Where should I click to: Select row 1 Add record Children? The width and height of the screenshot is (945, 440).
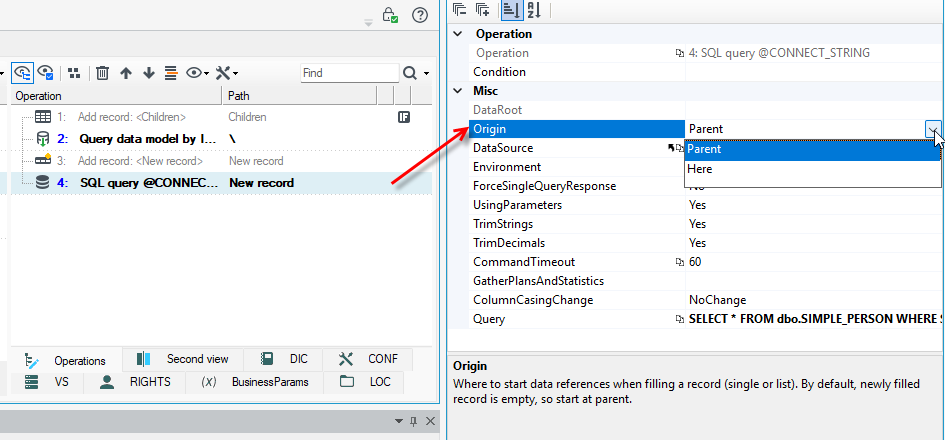tap(222, 117)
